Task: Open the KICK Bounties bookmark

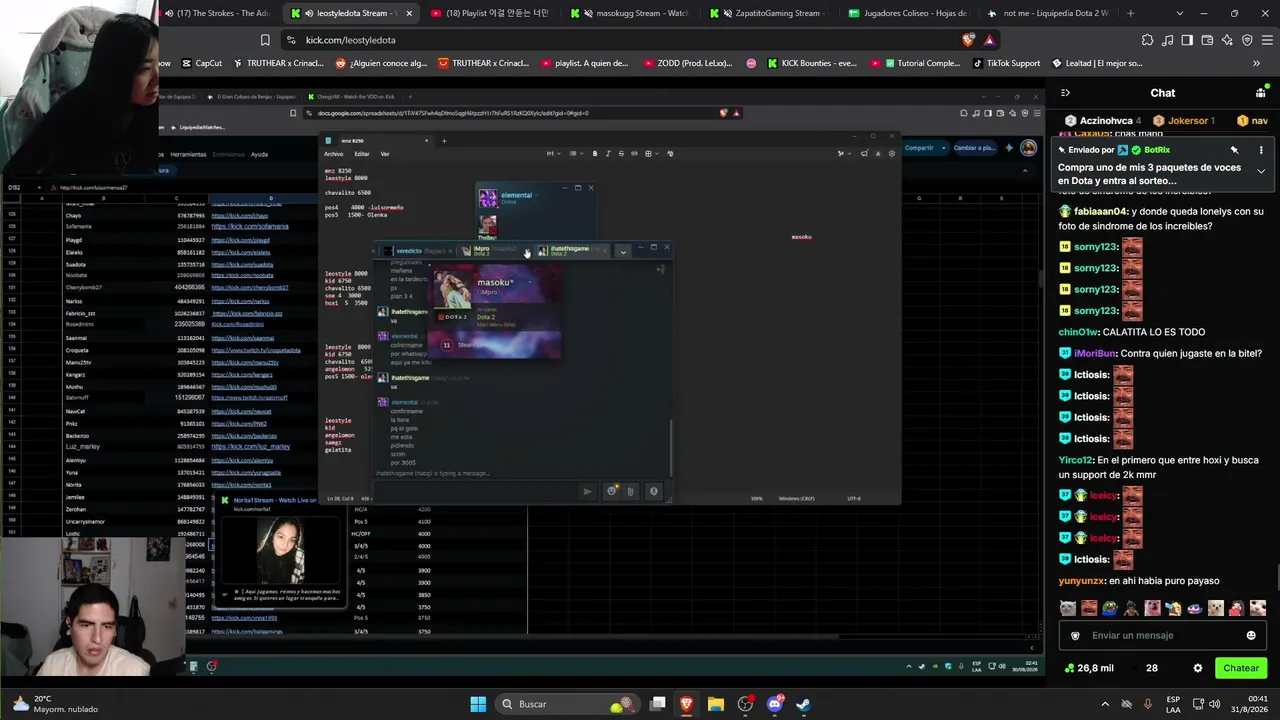Action: [x=812, y=63]
